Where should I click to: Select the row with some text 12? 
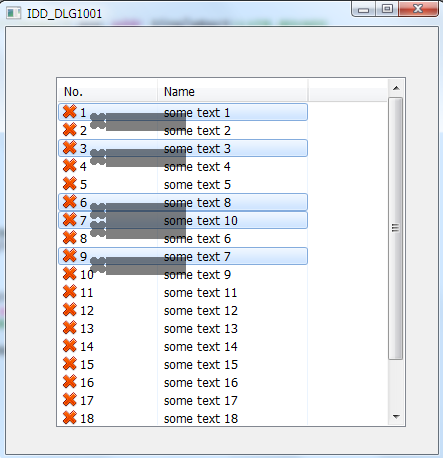(183, 311)
